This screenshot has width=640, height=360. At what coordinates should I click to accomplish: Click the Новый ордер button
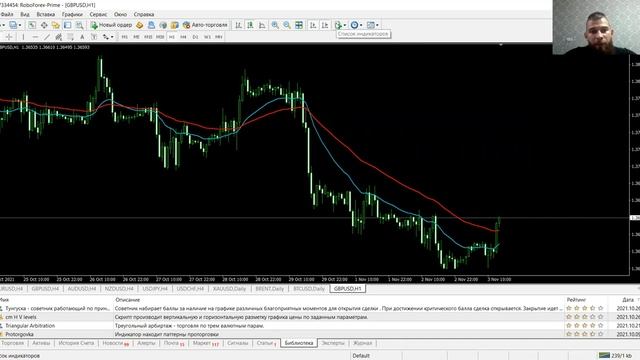coord(111,25)
